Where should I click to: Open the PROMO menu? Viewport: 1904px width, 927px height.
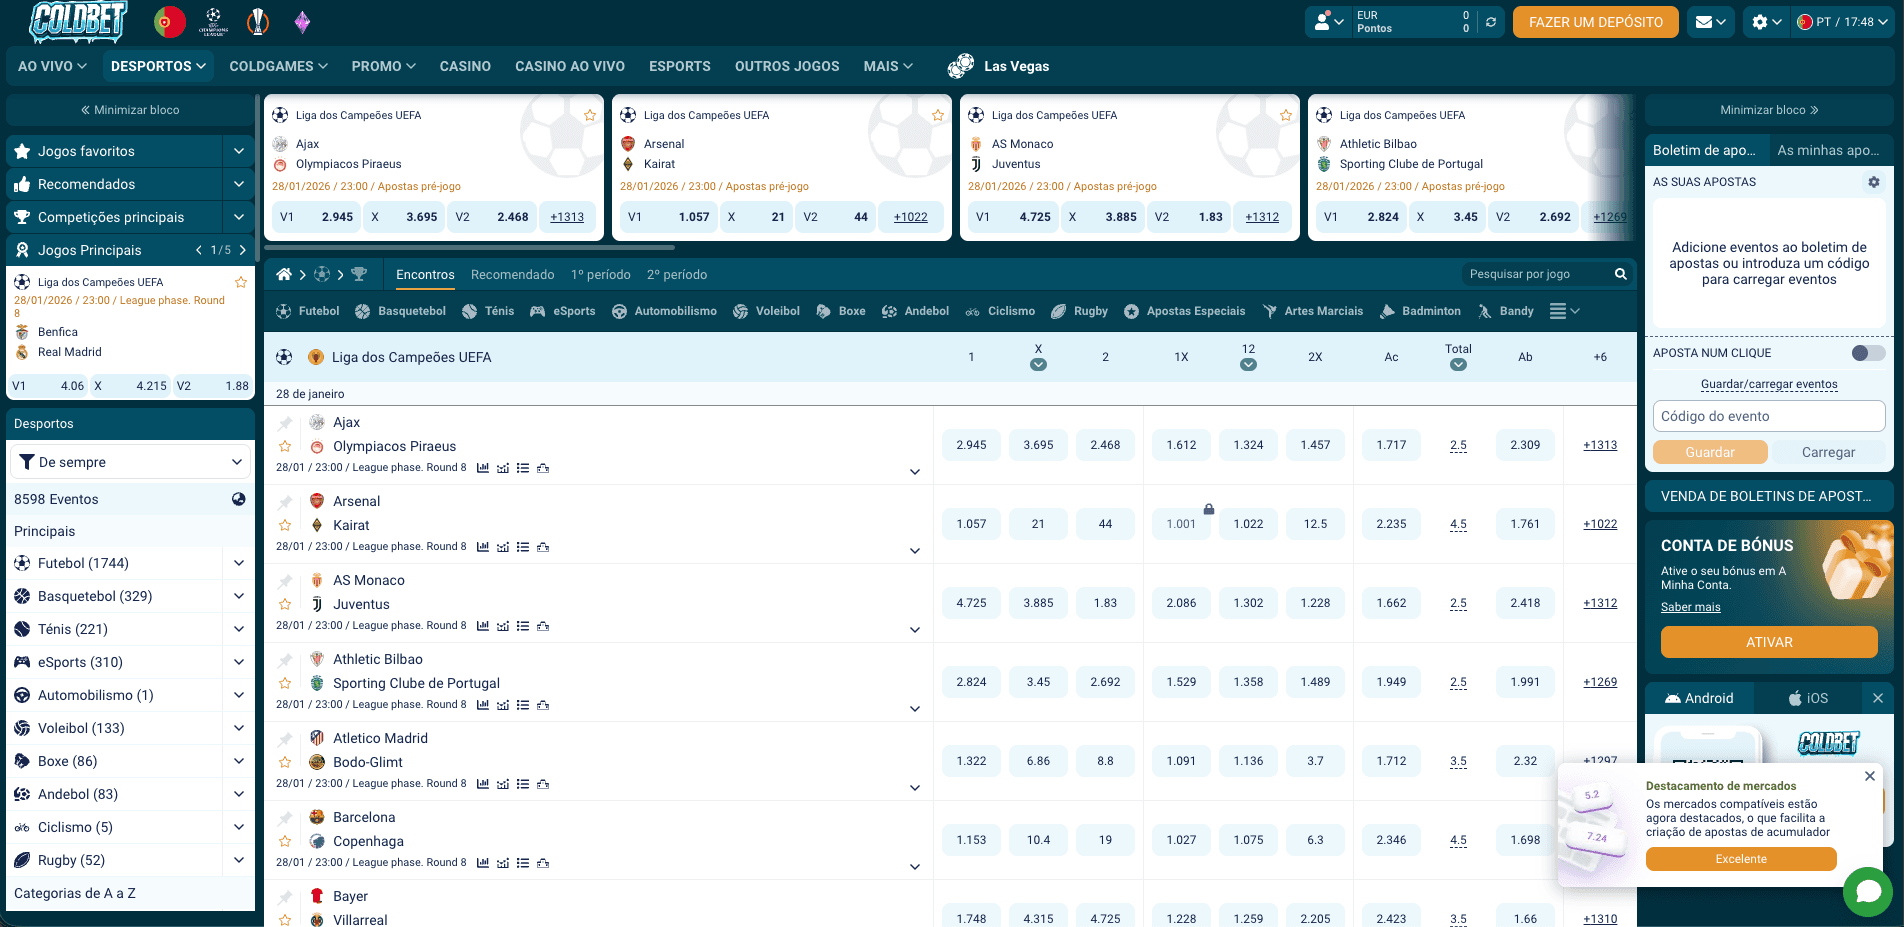(x=384, y=66)
